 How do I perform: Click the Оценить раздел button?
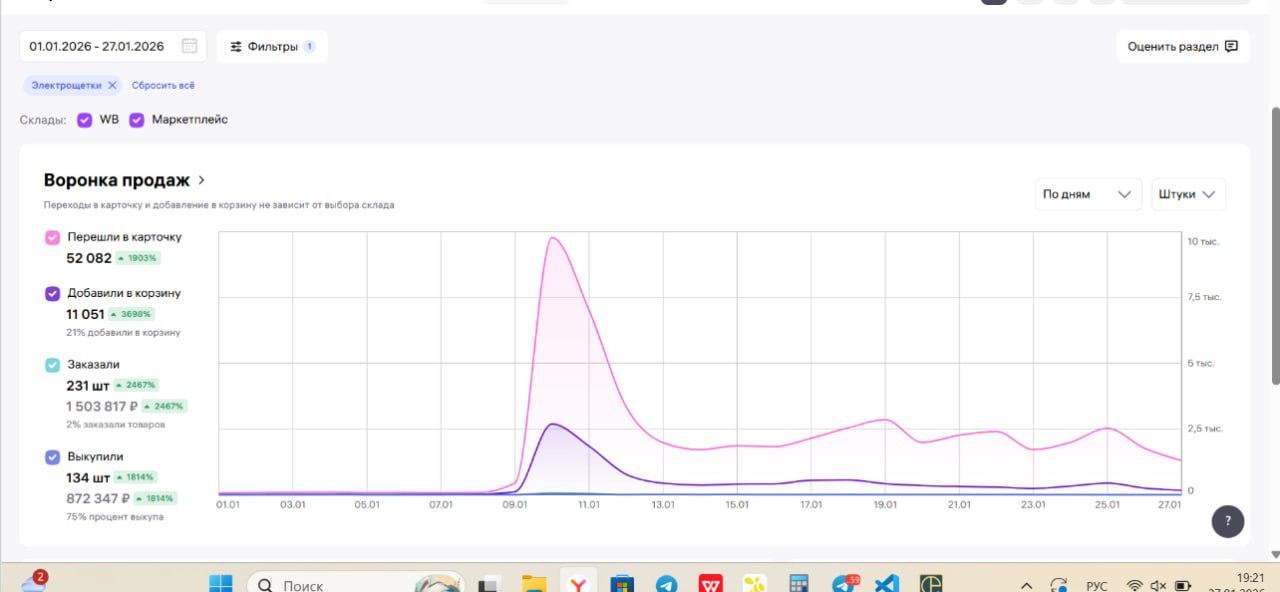click(x=1183, y=46)
